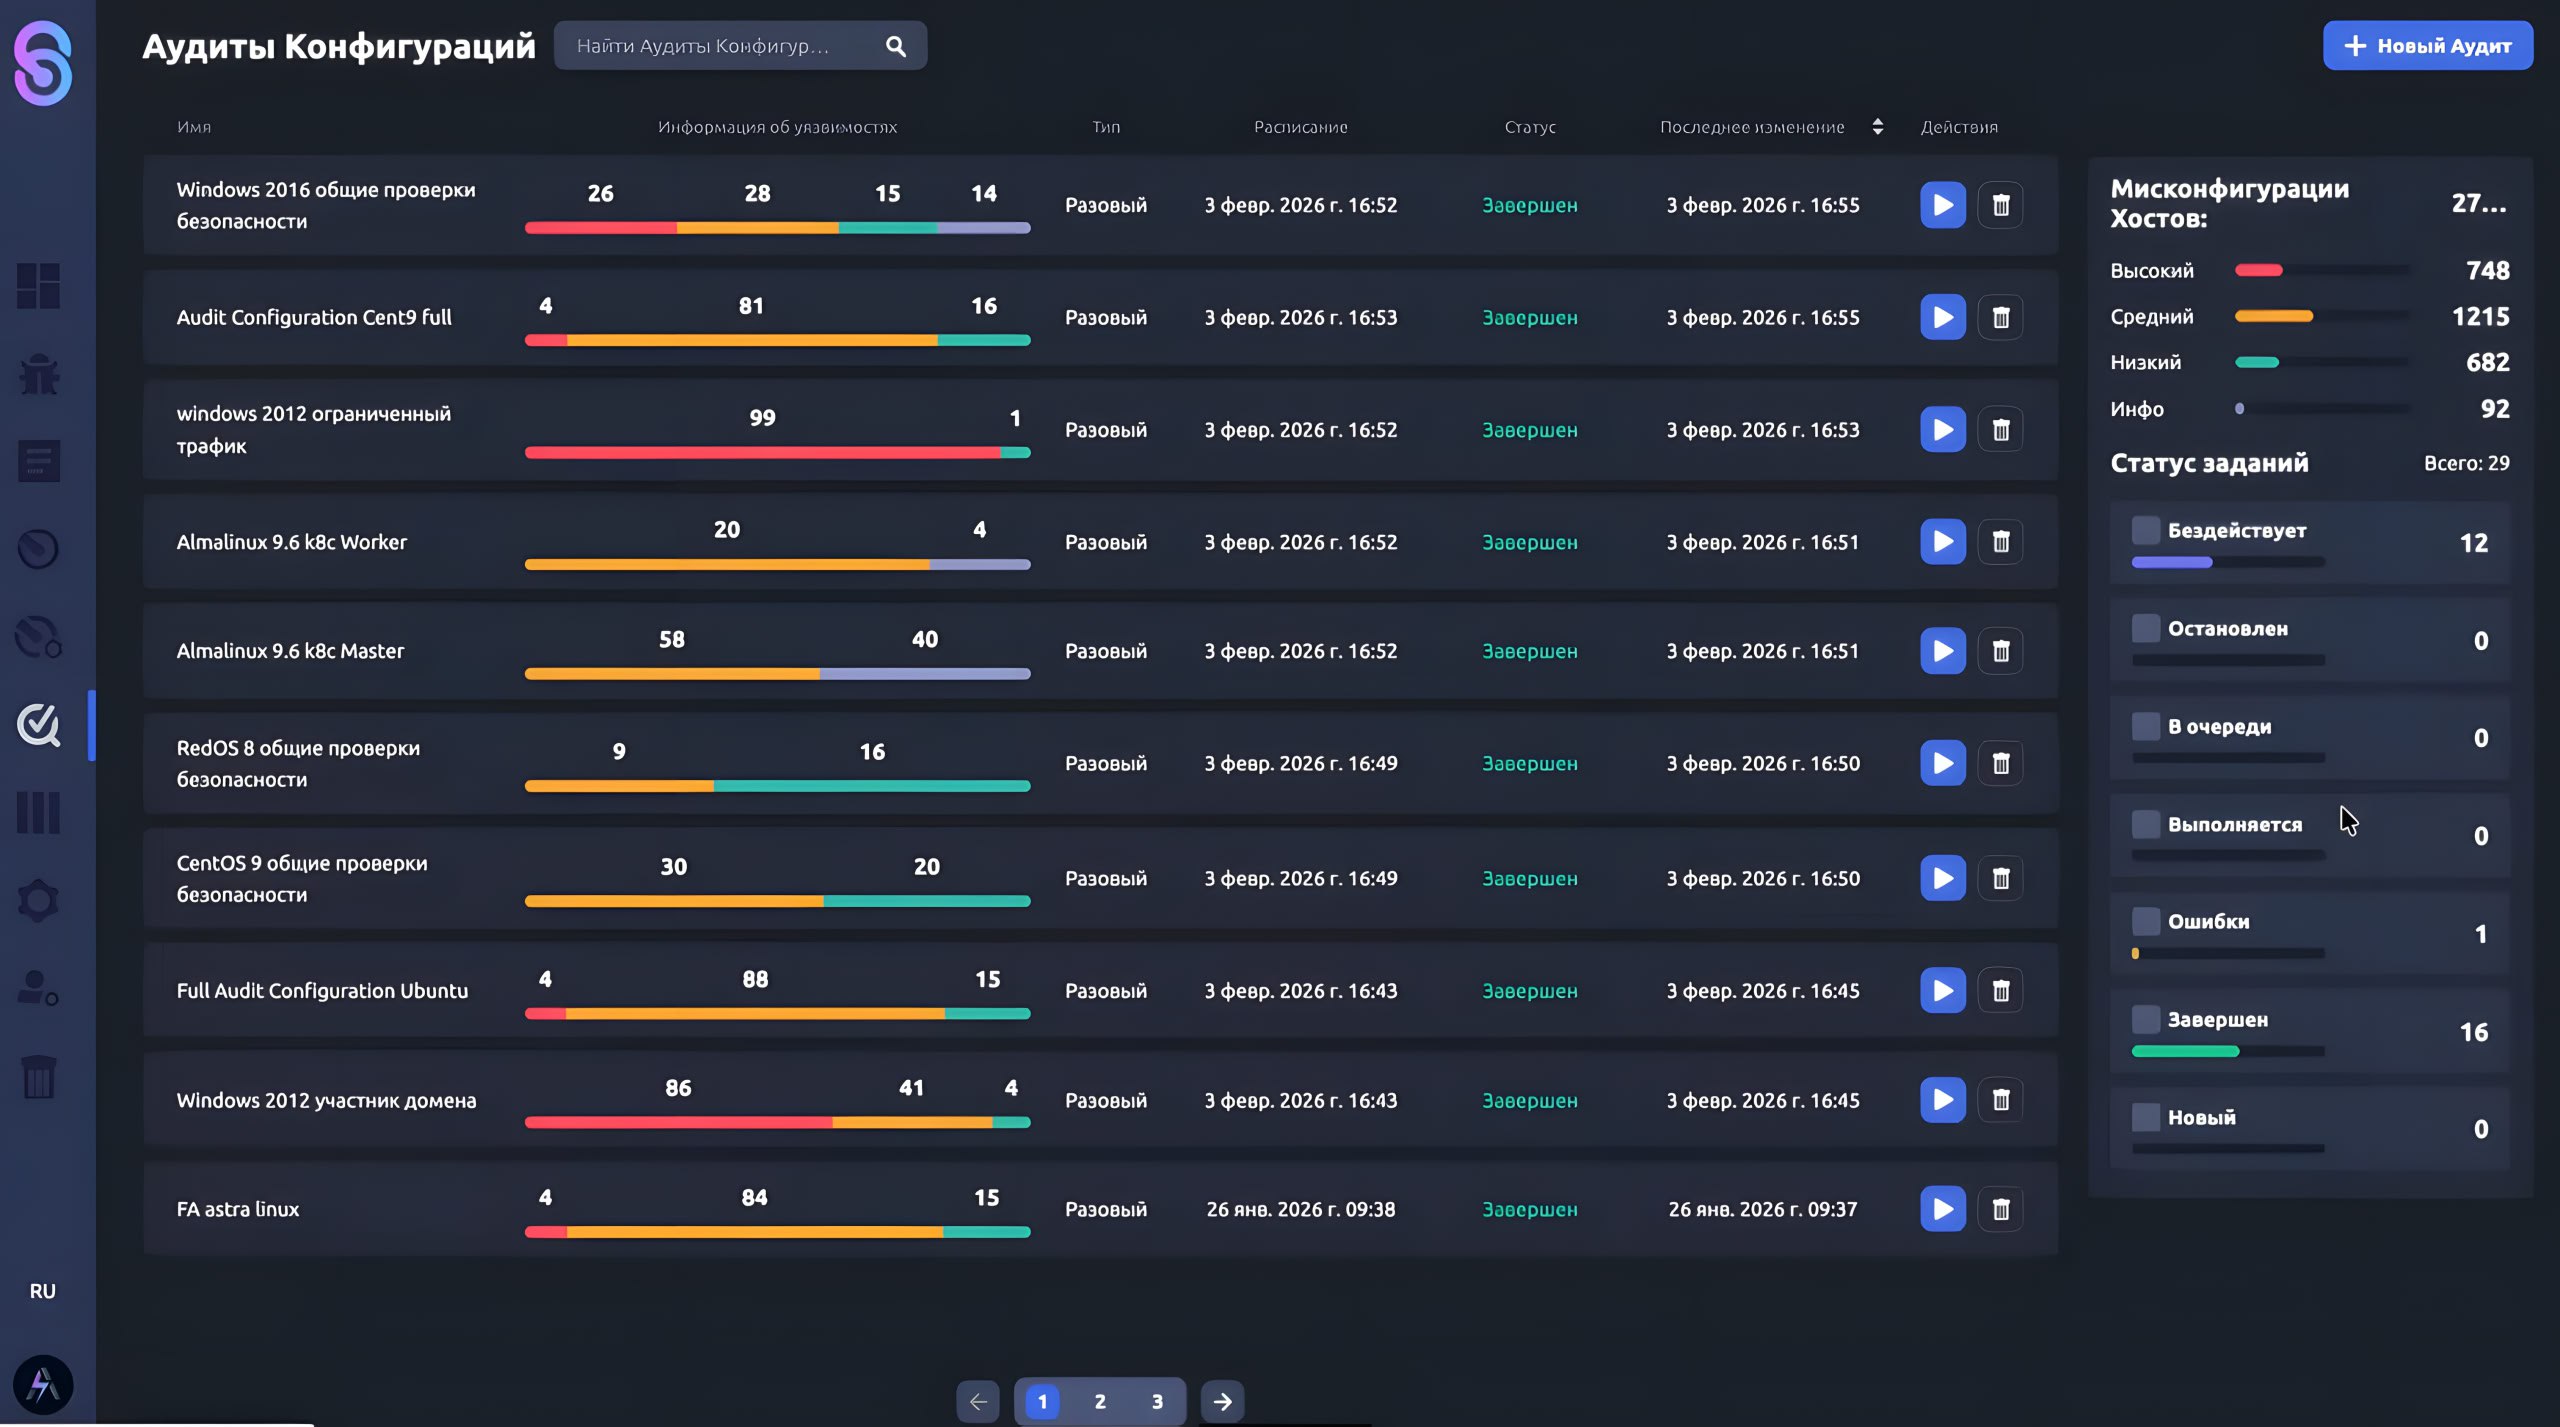Go to next page with arrow button

point(1222,1401)
